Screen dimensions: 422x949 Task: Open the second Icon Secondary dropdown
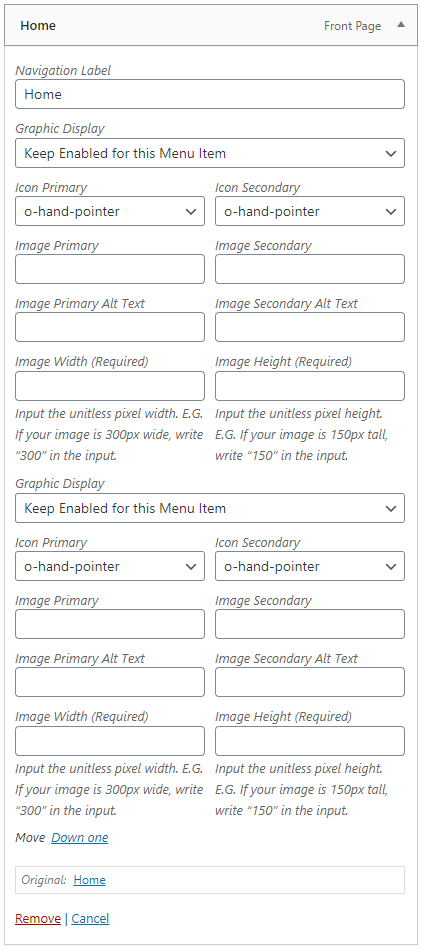coord(309,566)
